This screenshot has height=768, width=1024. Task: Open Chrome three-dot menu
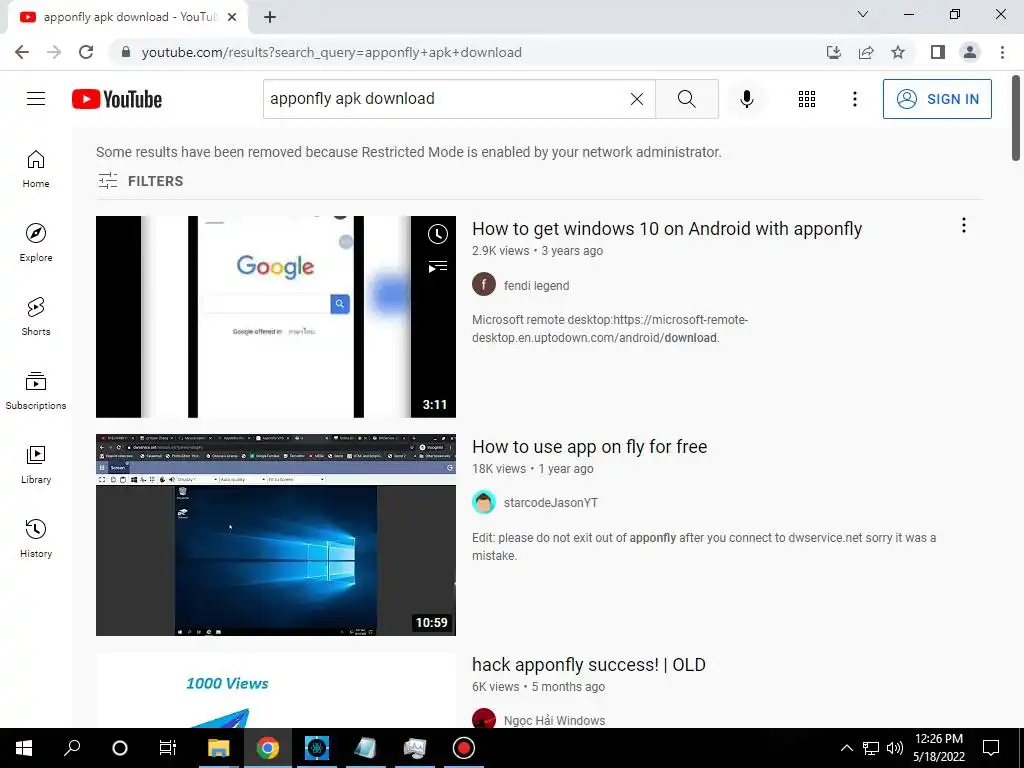tap(1002, 52)
